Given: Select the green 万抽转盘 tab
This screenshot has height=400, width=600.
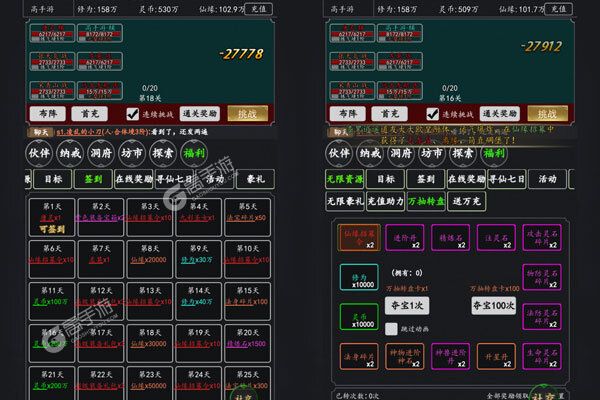Looking at the screenshot, I should [426, 201].
